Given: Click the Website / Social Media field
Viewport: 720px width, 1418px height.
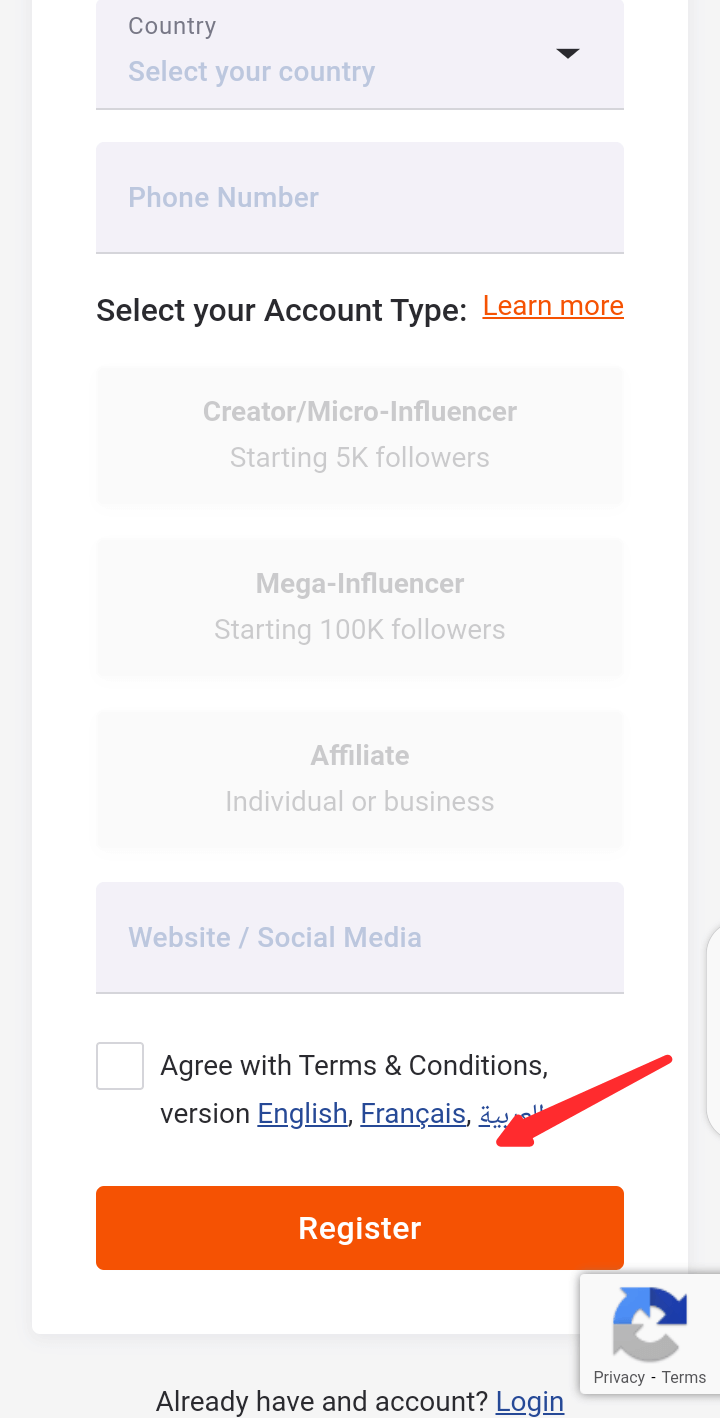Looking at the screenshot, I should coord(360,938).
